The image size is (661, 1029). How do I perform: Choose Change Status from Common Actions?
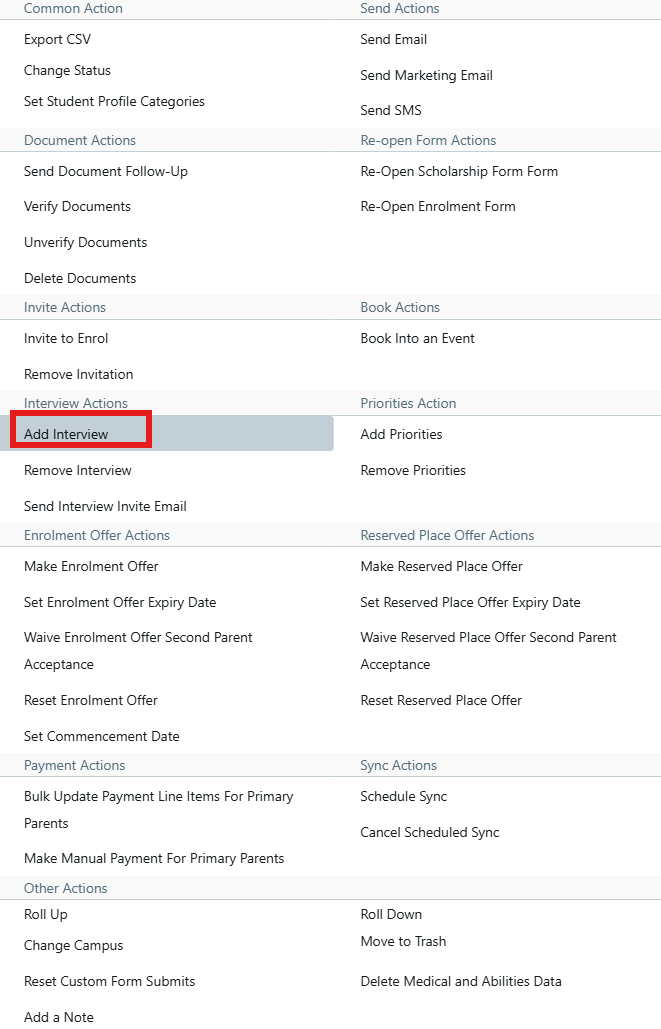67,71
